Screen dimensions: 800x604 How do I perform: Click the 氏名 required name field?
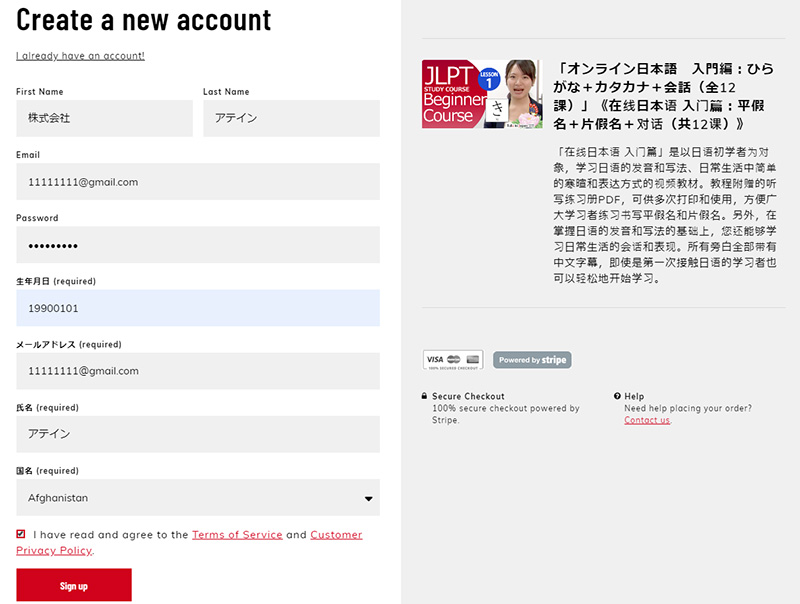coord(198,434)
